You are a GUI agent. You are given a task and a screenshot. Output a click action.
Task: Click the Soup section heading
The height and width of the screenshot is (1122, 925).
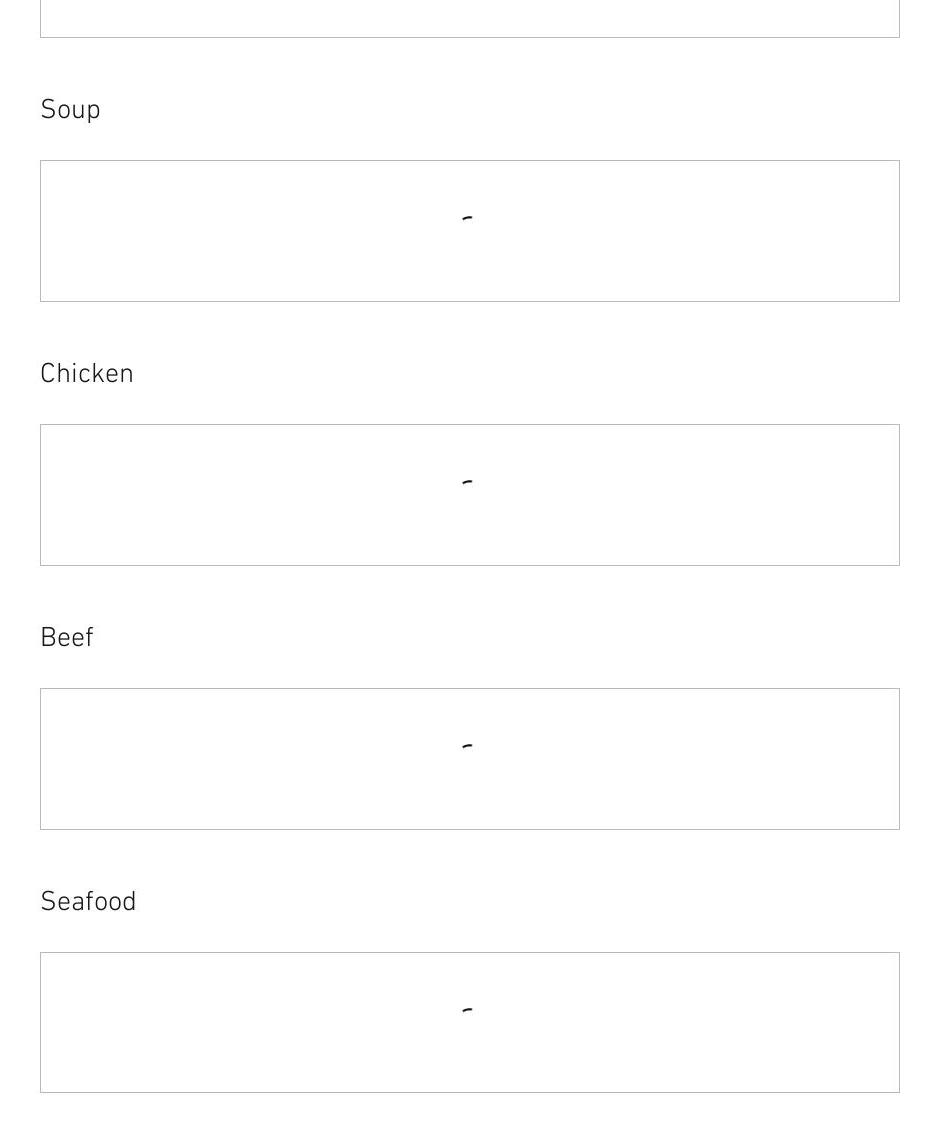click(70, 110)
